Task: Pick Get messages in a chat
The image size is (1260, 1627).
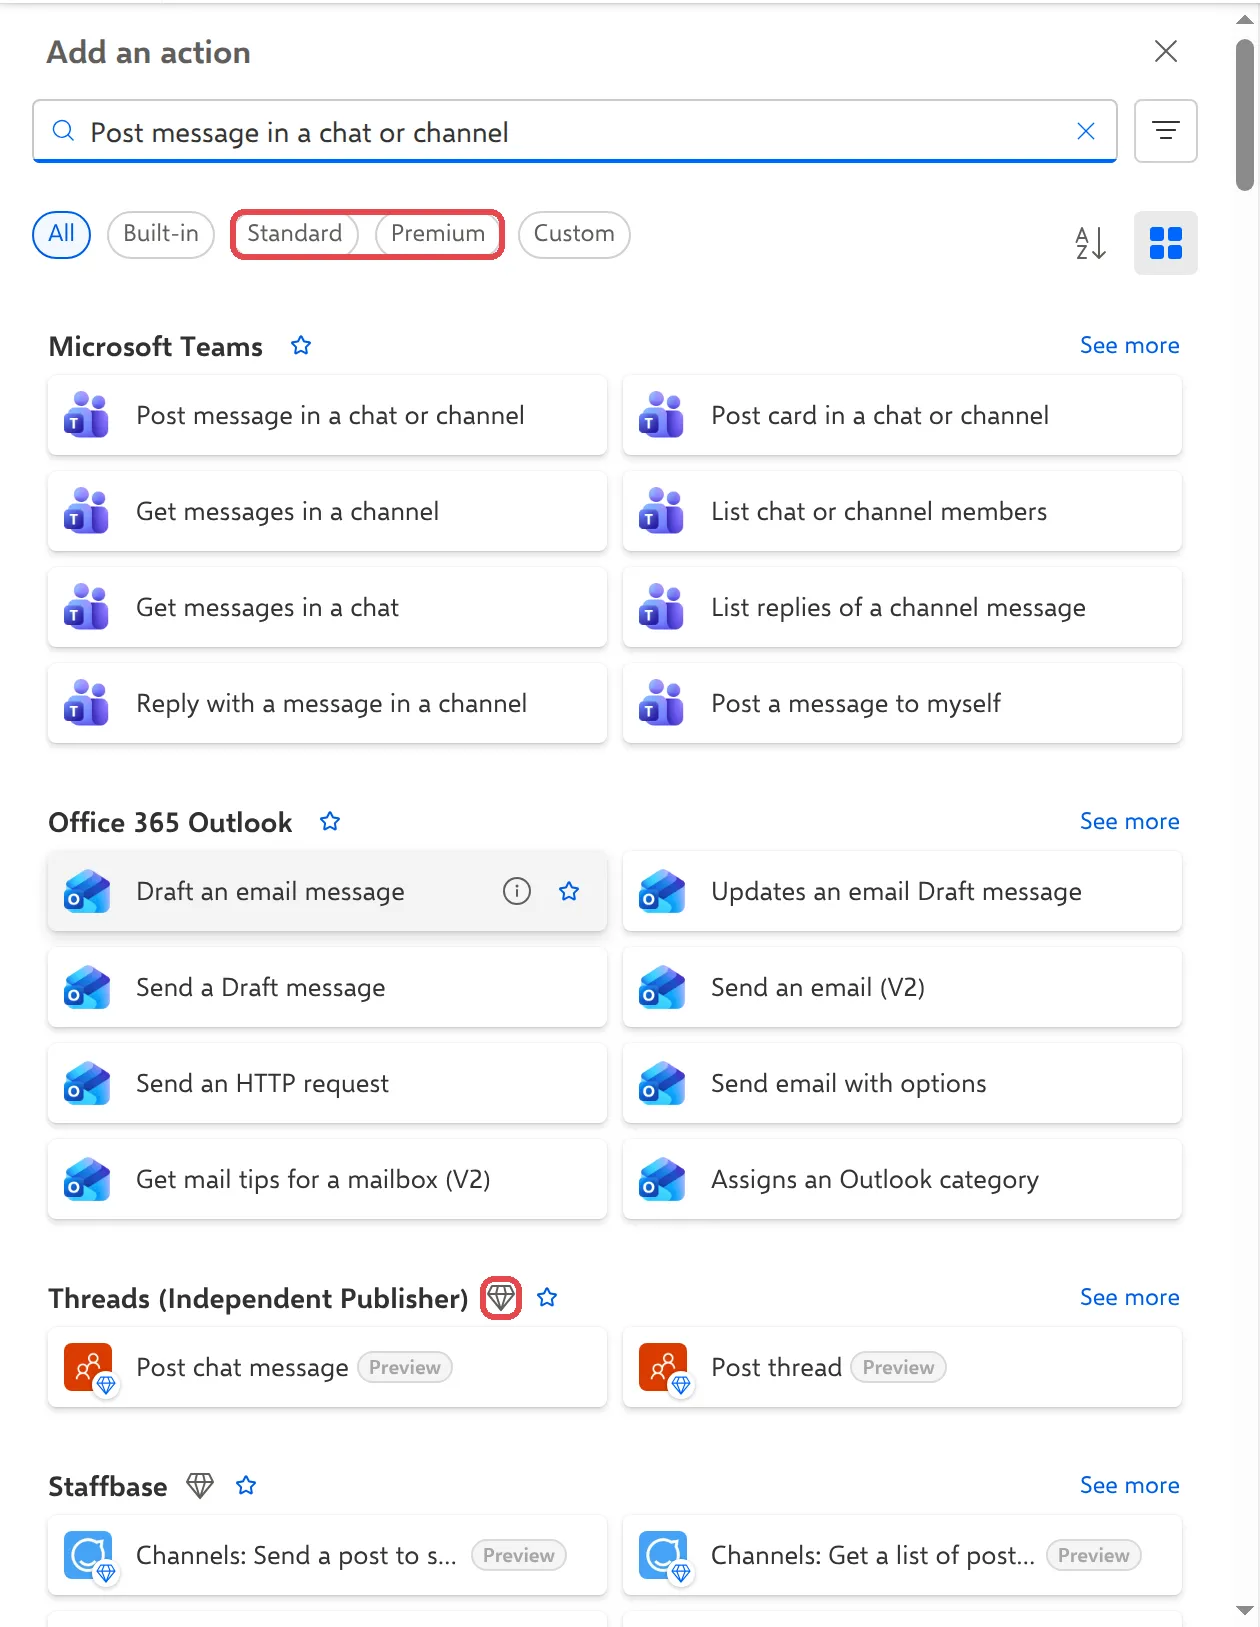Action: click(327, 607)
